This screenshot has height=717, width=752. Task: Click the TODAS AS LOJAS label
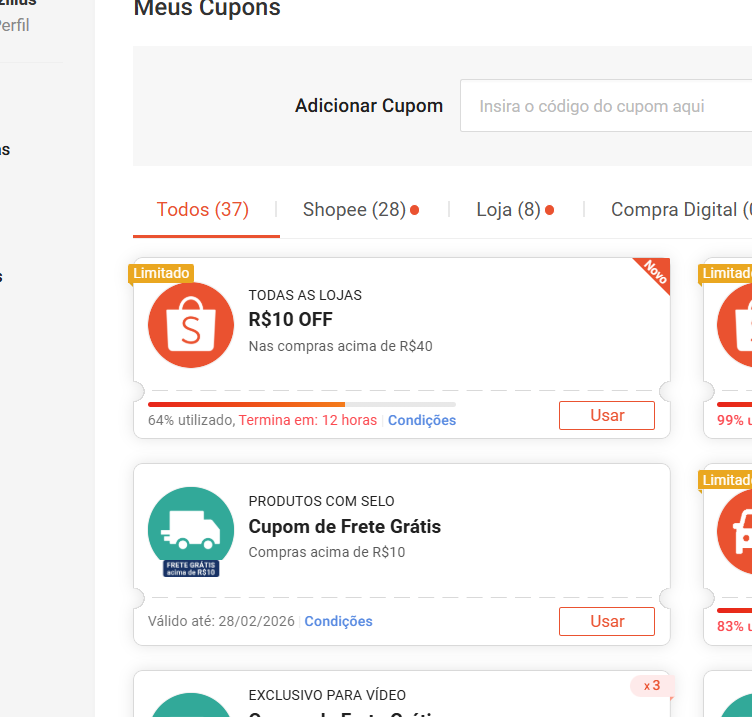(x=305, y=295)
